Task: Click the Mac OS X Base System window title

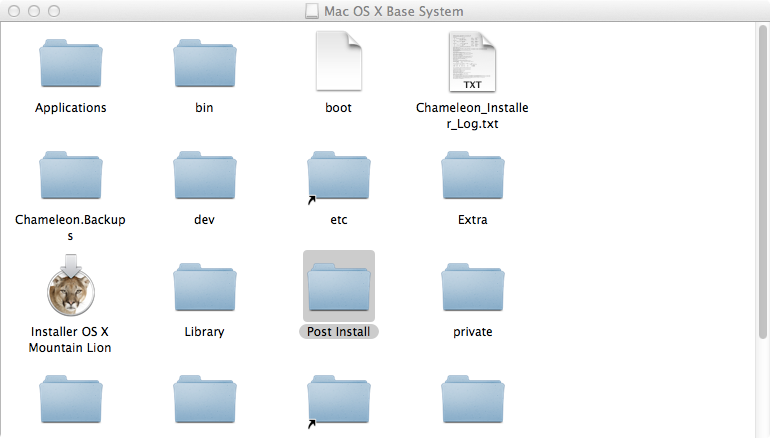Action: (x=394, y=12)
